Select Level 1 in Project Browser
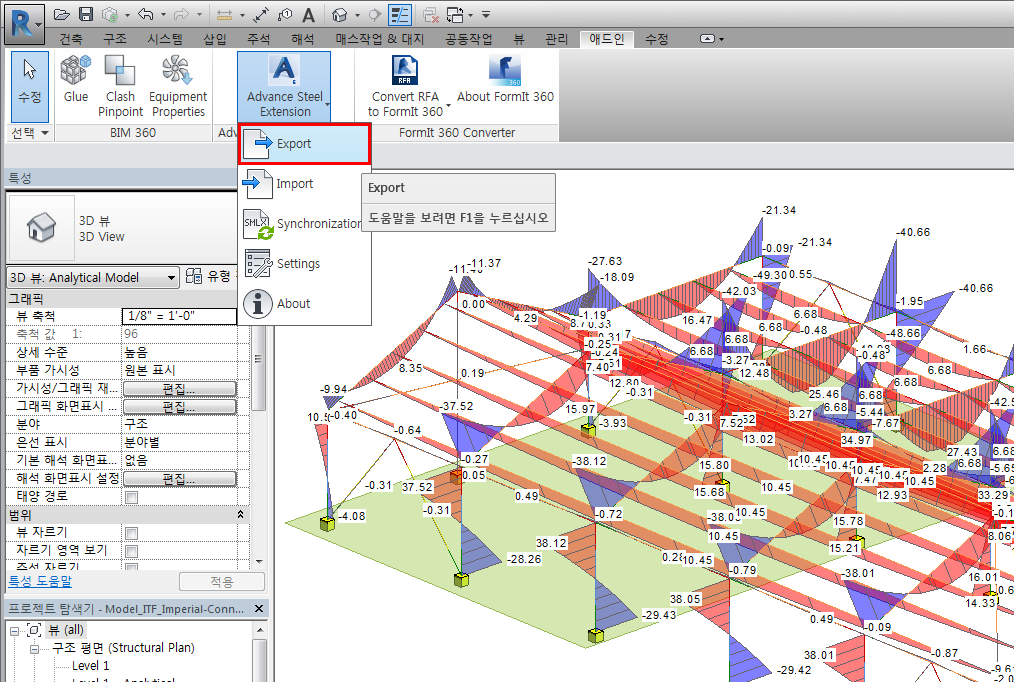The image size is (1014, 682). pos(91,666)
